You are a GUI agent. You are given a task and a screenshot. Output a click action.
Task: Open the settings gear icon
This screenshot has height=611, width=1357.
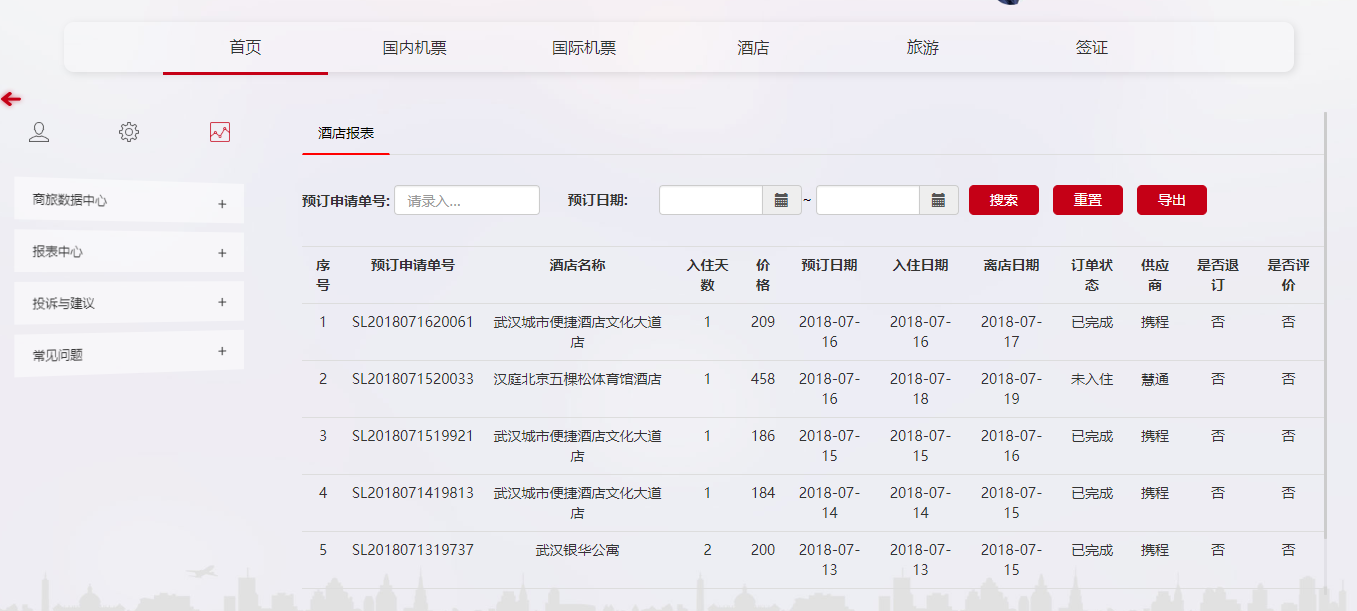pyautogui.click(x=129, y=132)
